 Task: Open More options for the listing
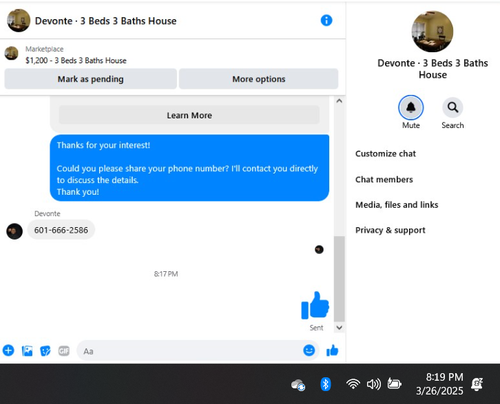pos(259,79)
